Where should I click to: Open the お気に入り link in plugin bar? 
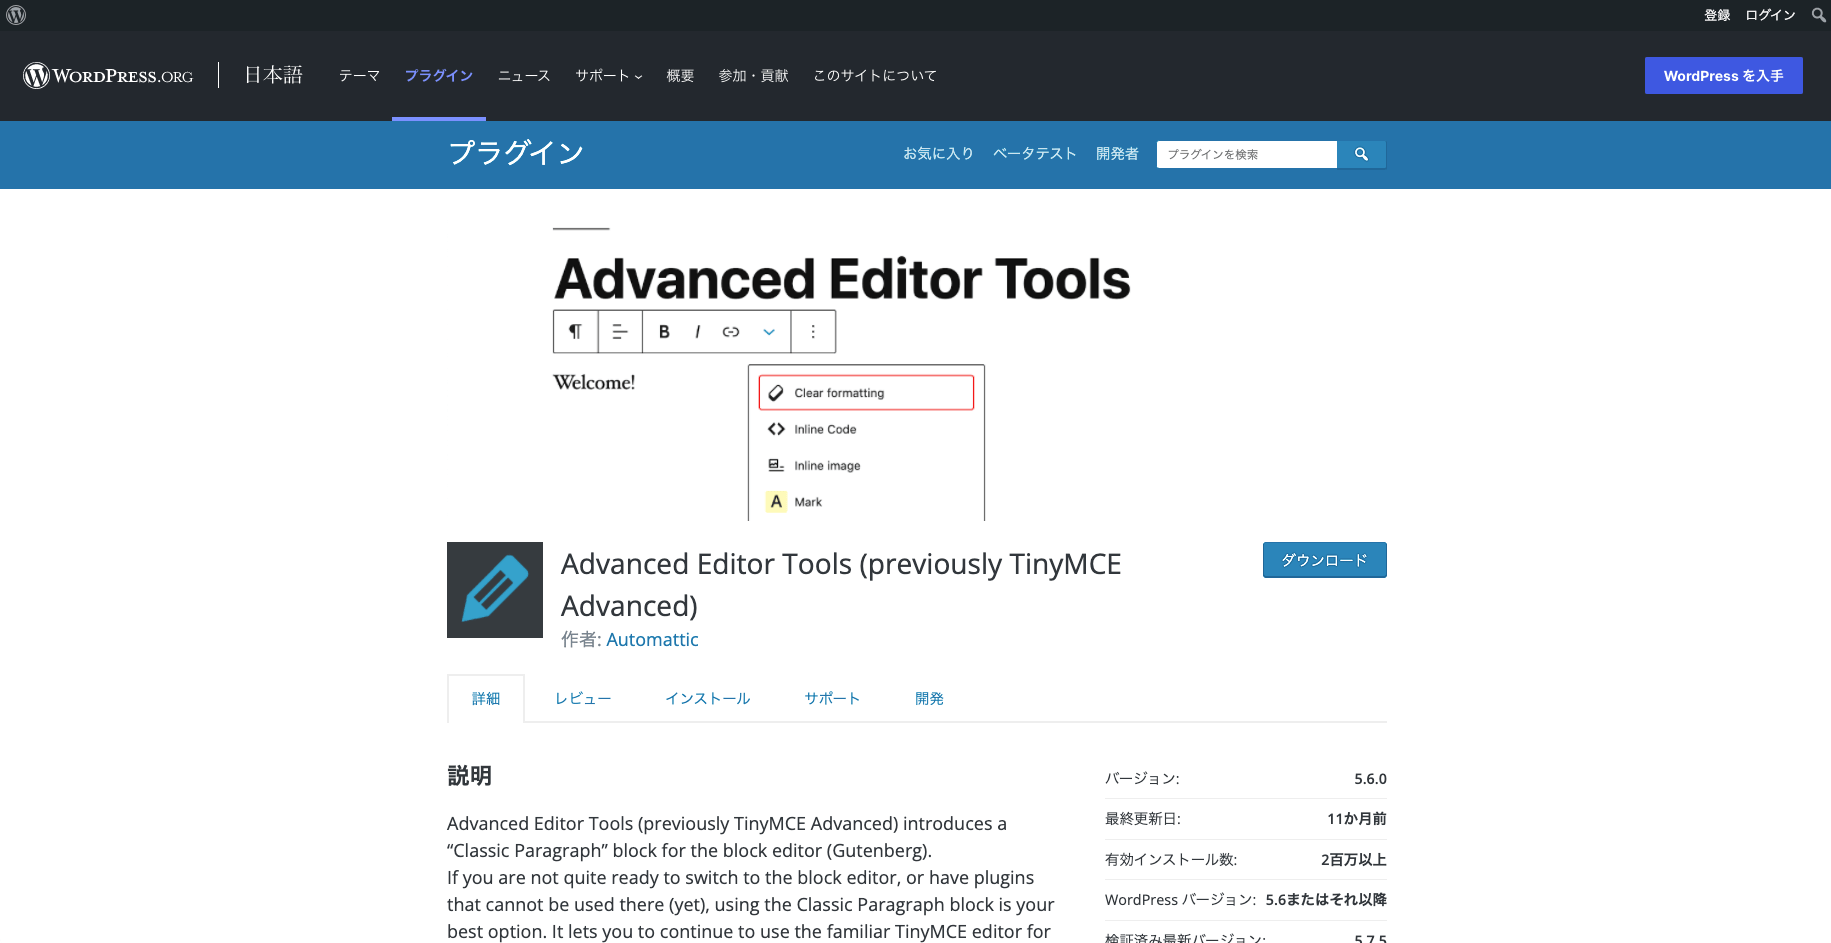coord(938,154)
